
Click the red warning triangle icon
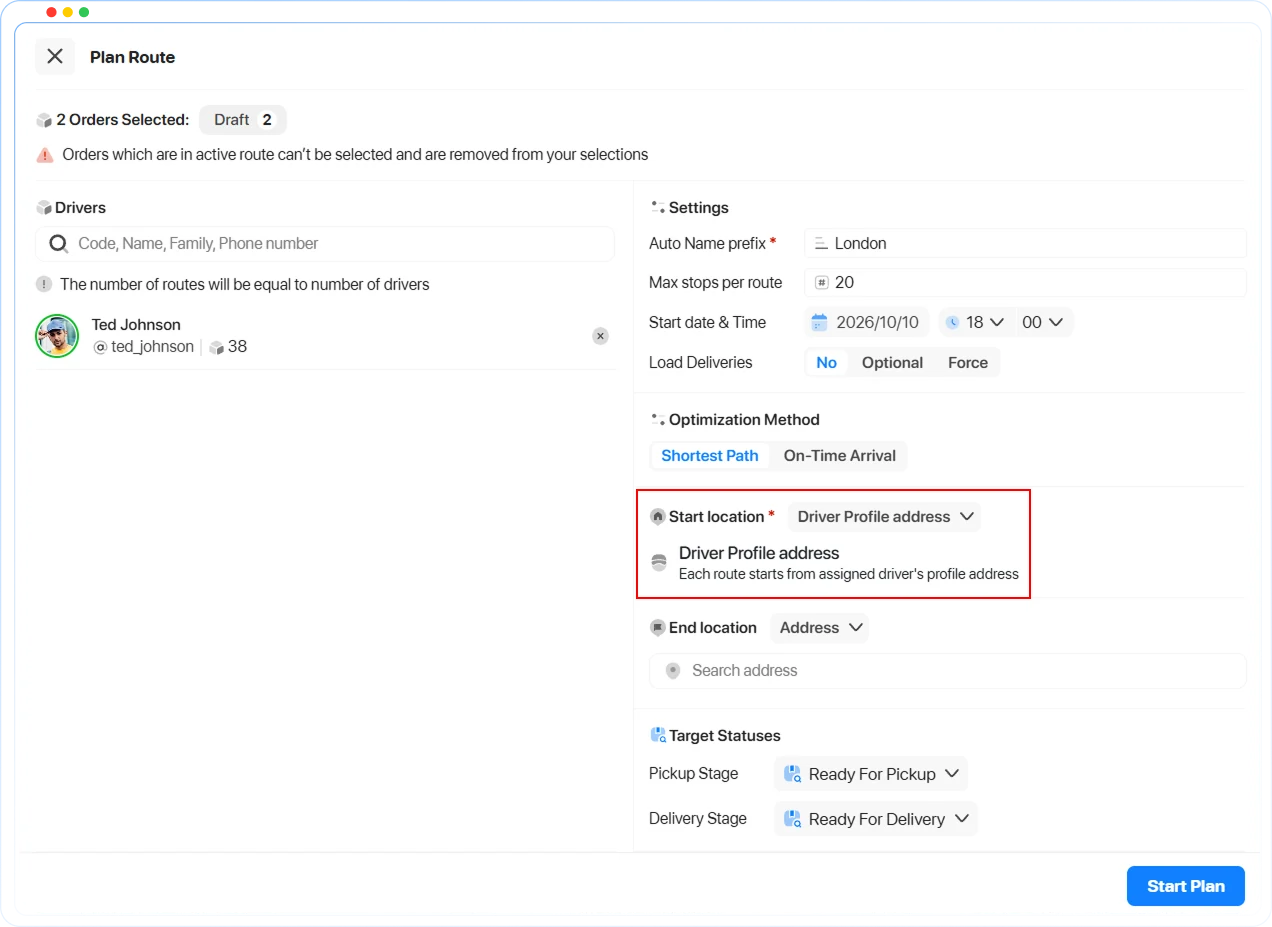click(45, 155)
